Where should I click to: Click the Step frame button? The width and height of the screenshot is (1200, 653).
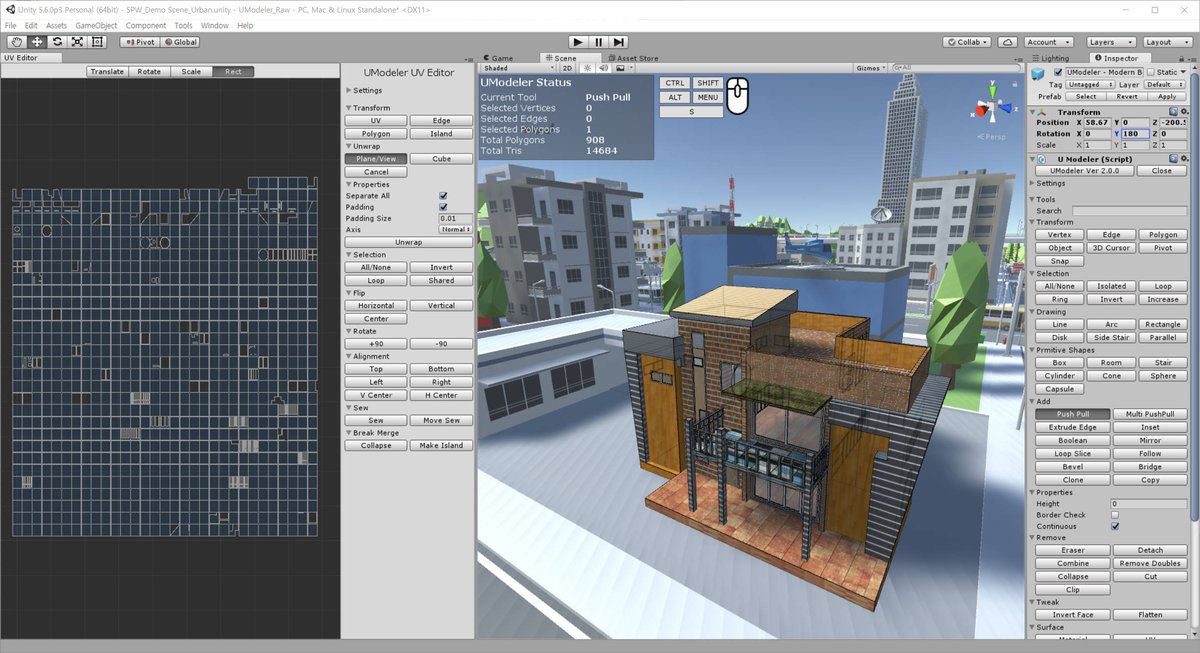[619, 42]
